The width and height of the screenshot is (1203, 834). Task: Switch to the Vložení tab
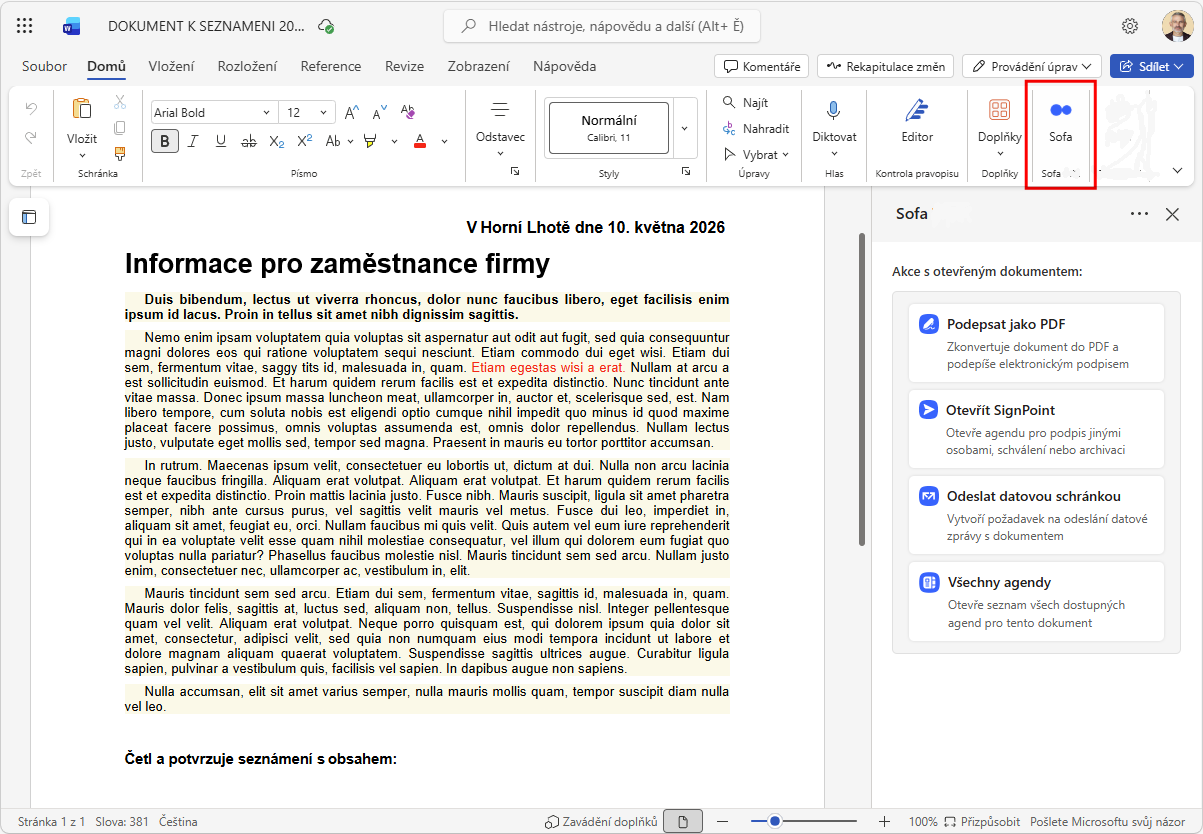click(x=171, y=66)
